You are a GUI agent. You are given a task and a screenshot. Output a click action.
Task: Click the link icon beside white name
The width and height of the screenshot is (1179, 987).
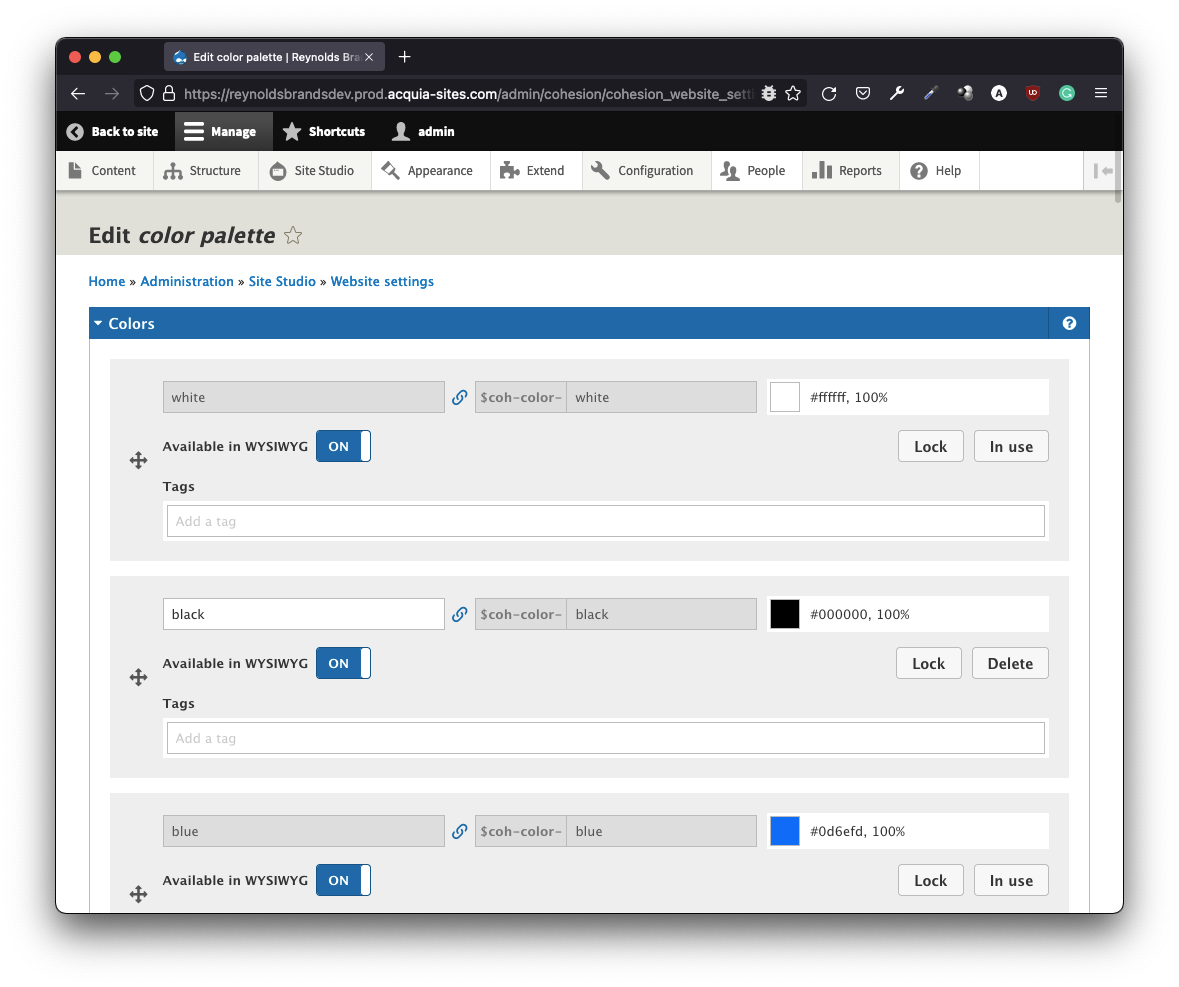tap(460, 397)
